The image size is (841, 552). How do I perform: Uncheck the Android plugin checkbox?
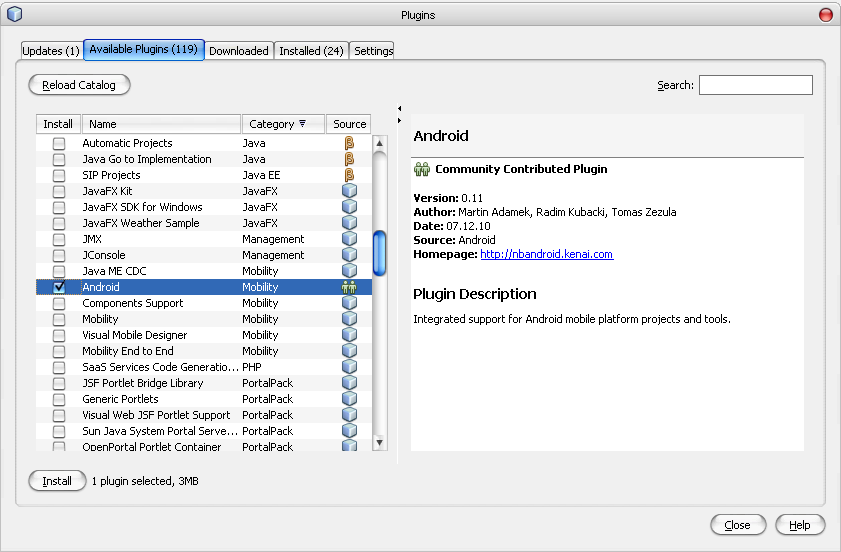click(x=59, y=288)
